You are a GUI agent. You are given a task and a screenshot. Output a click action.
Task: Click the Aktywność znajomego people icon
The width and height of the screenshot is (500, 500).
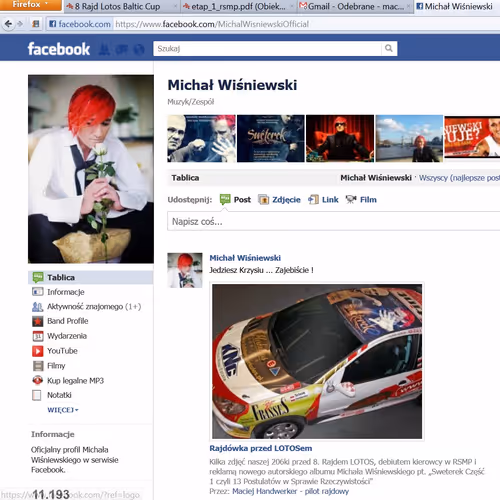coord(38,307)
